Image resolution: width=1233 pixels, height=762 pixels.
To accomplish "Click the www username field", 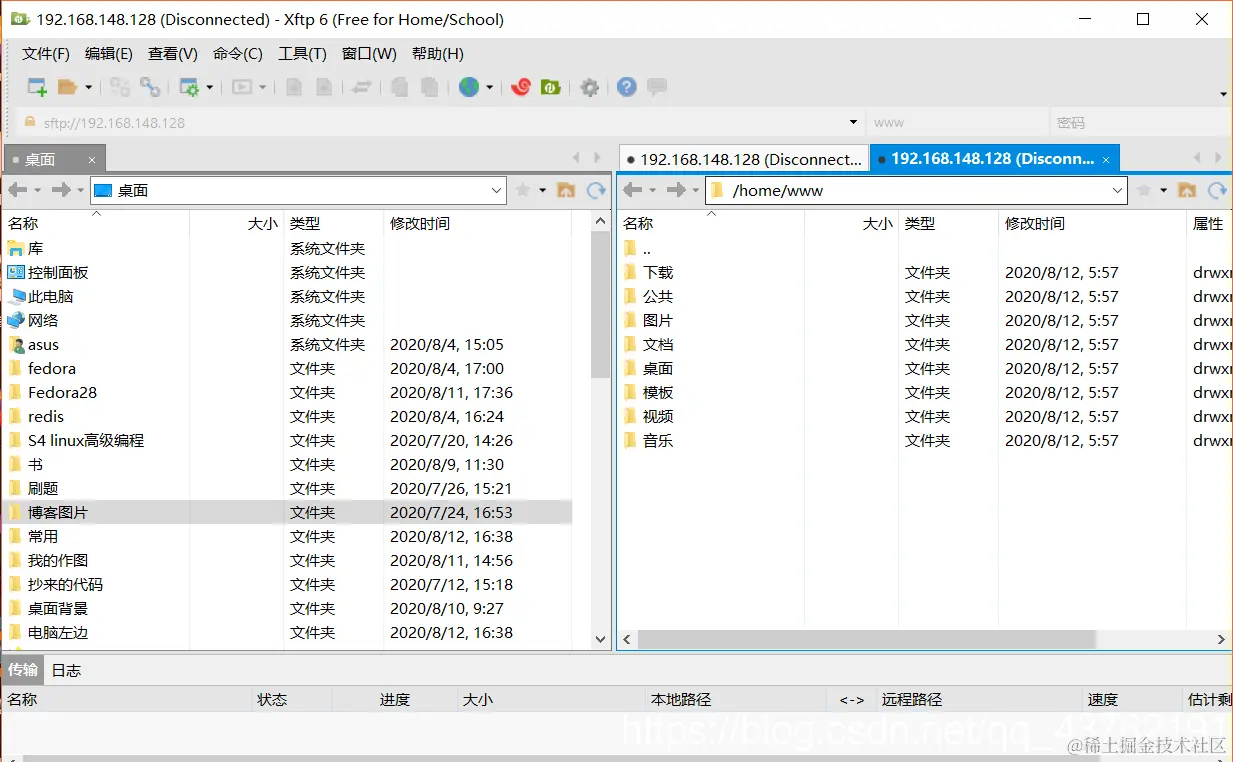I will [x=957, y=122].
